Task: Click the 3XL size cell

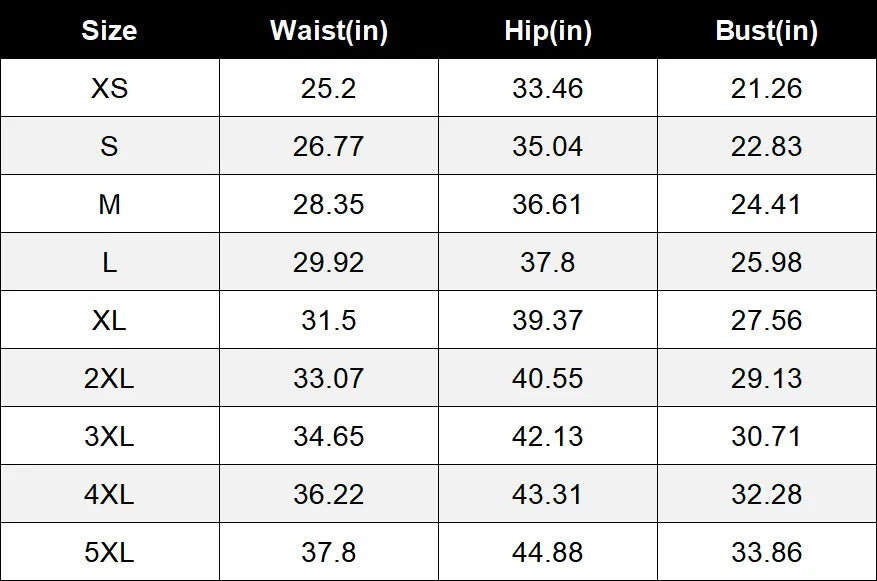Action: click(x=109, y=436)
